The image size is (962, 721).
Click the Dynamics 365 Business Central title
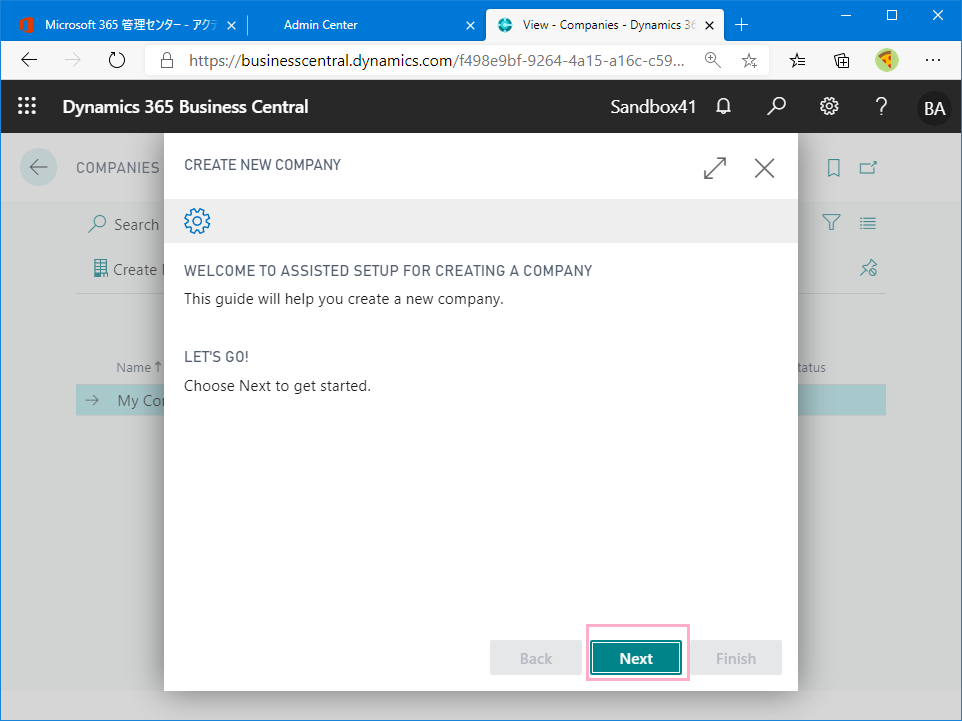[x=185, y=107]
